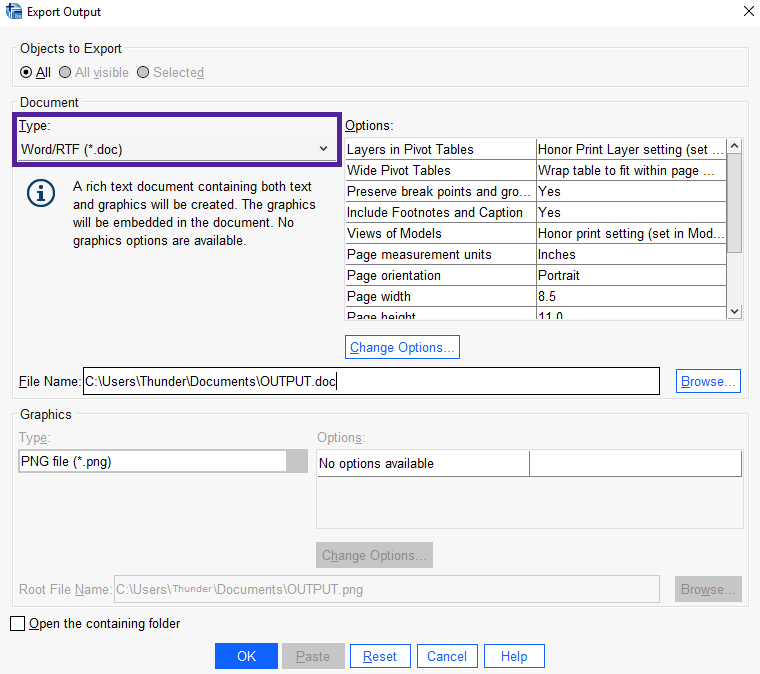The height and width of the screenshot is (674, 760).
Task: Click the File Name input field
Action: [x=371, y=381]
